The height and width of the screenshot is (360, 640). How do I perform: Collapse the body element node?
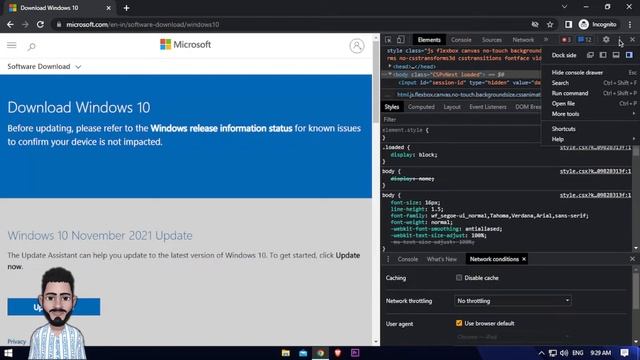coord(390,74)
